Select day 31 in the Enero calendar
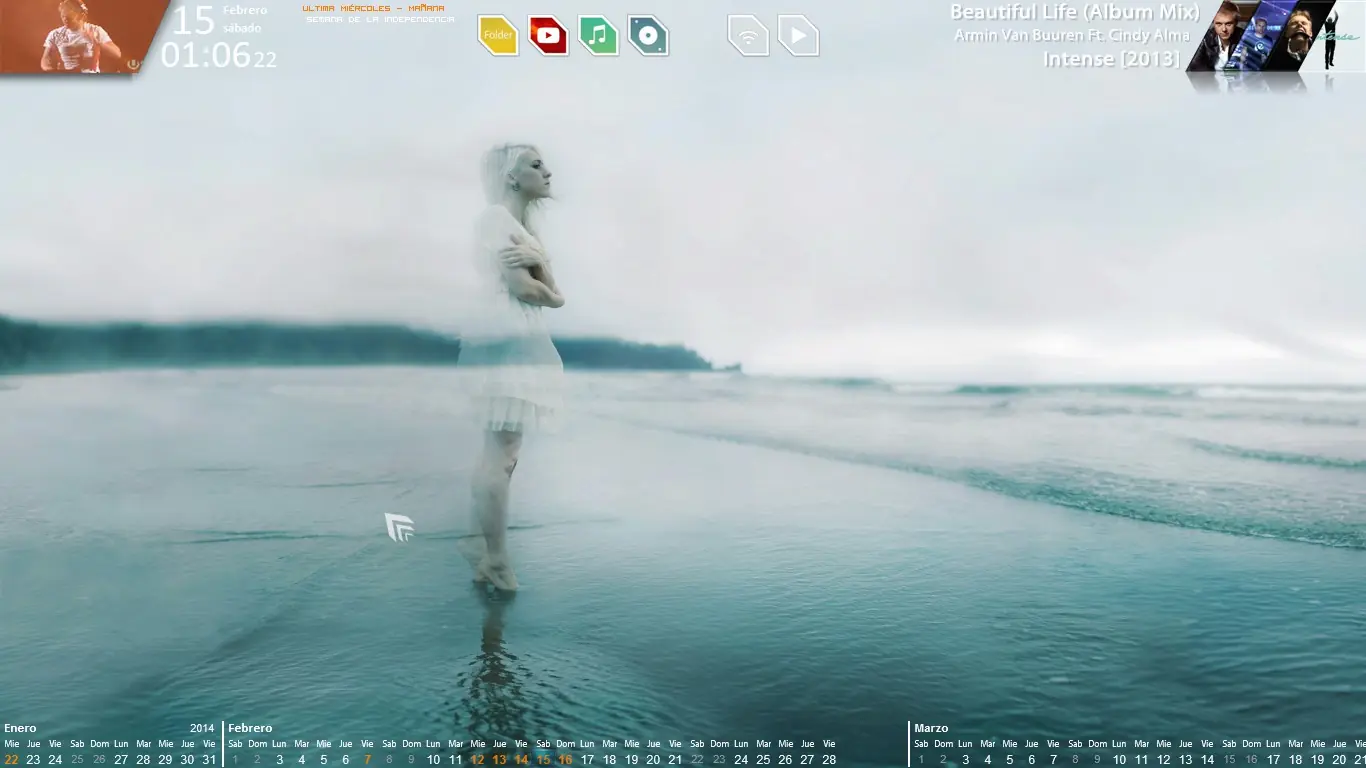Screen dimensions: 1366x768 click(209, 760)
